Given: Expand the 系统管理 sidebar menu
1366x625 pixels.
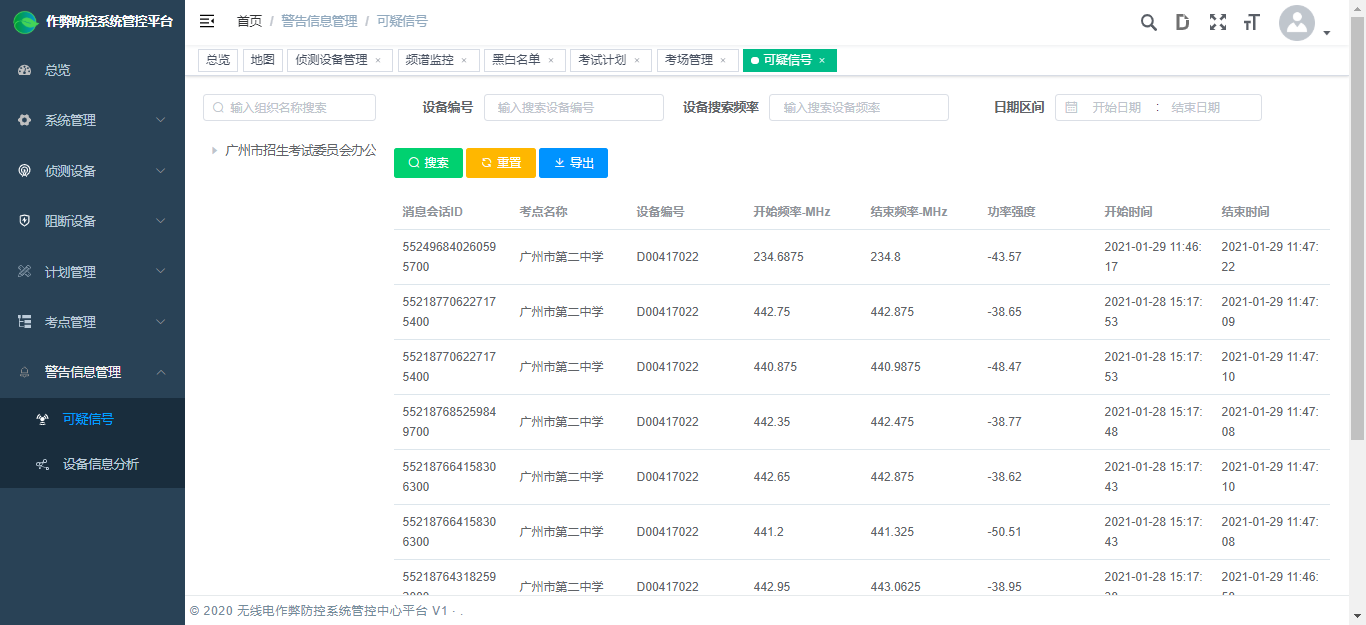Looking at the screenshot, I should [x=92, y=120].
